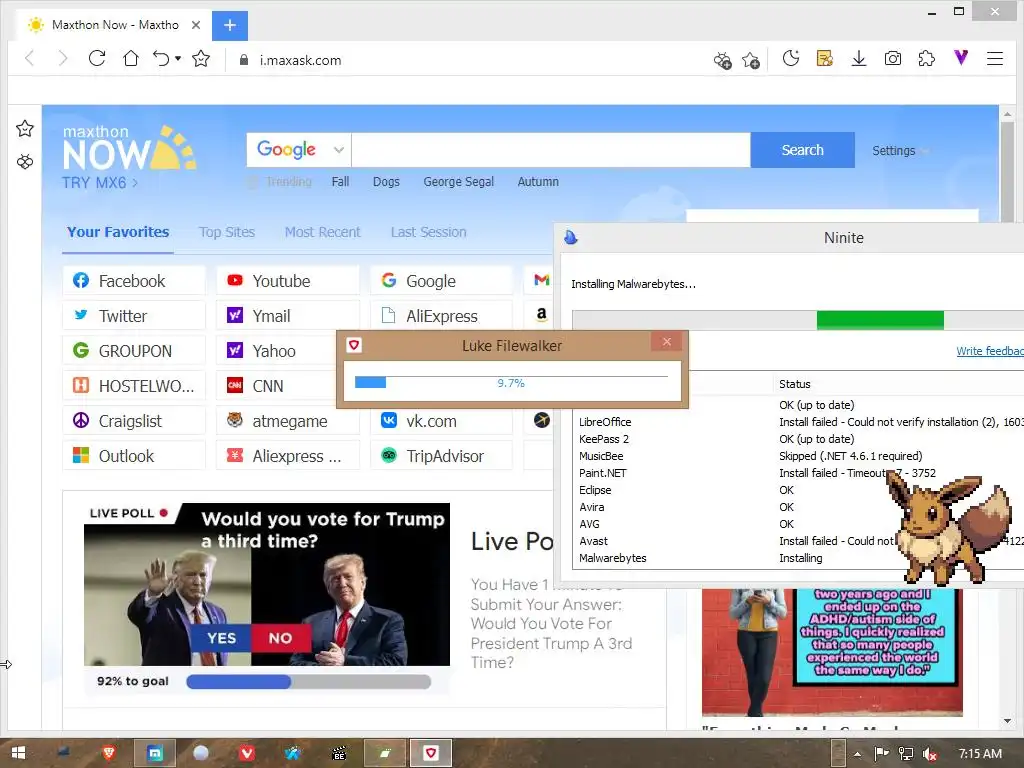Open the dropdown arrow beside the undo icon

pos(178,59)
